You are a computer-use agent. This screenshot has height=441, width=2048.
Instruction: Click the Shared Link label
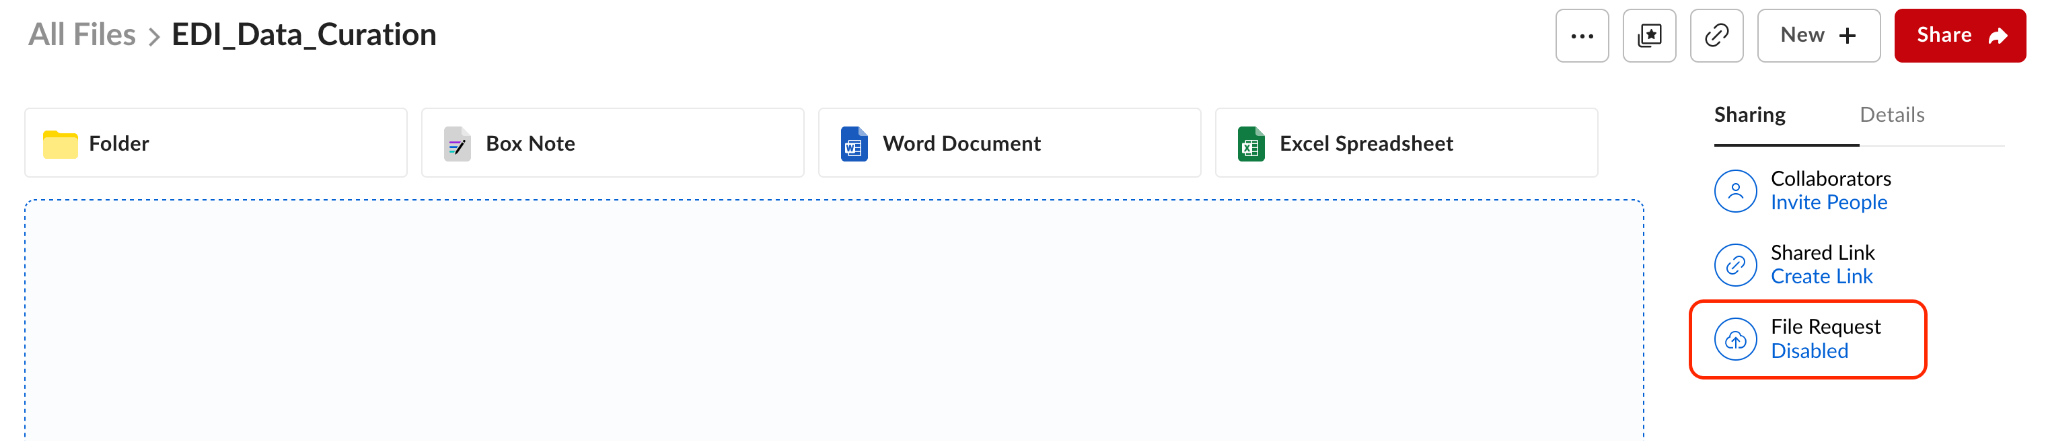pos(1823,253)
